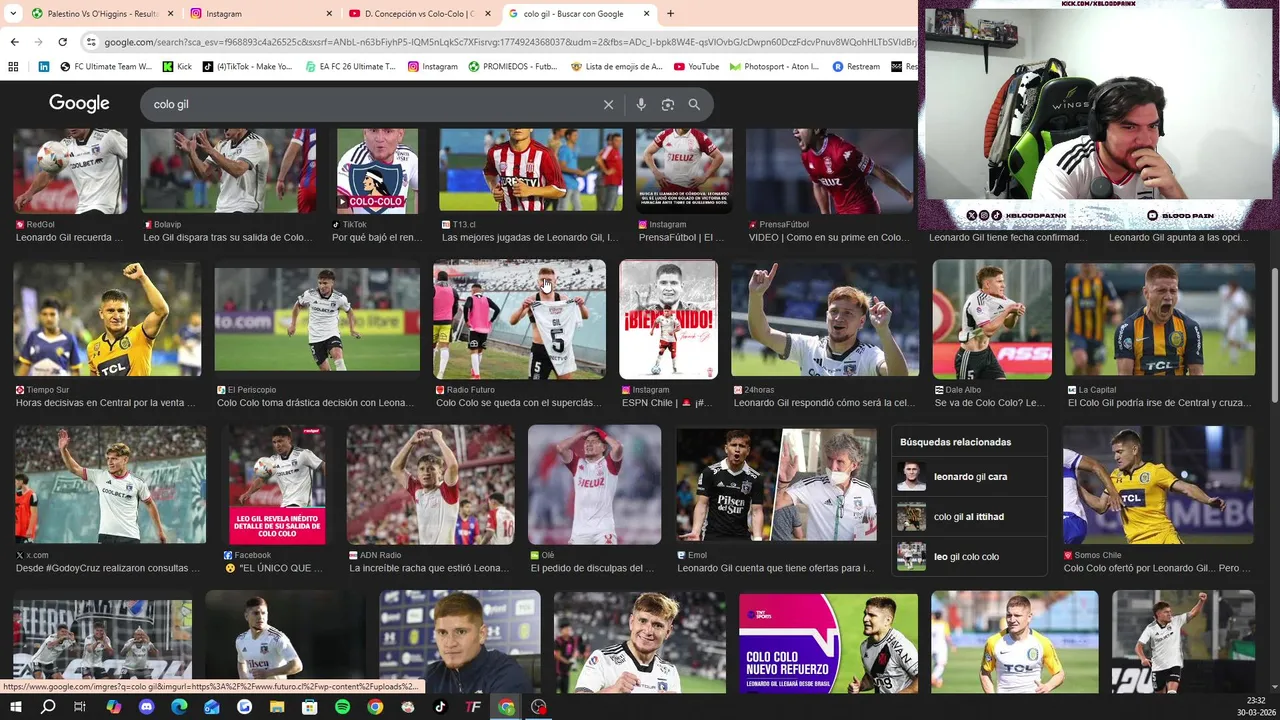This screenshot has height=720, width=1280.
Task: Open the Olé image result
Action: click(594, 485)
